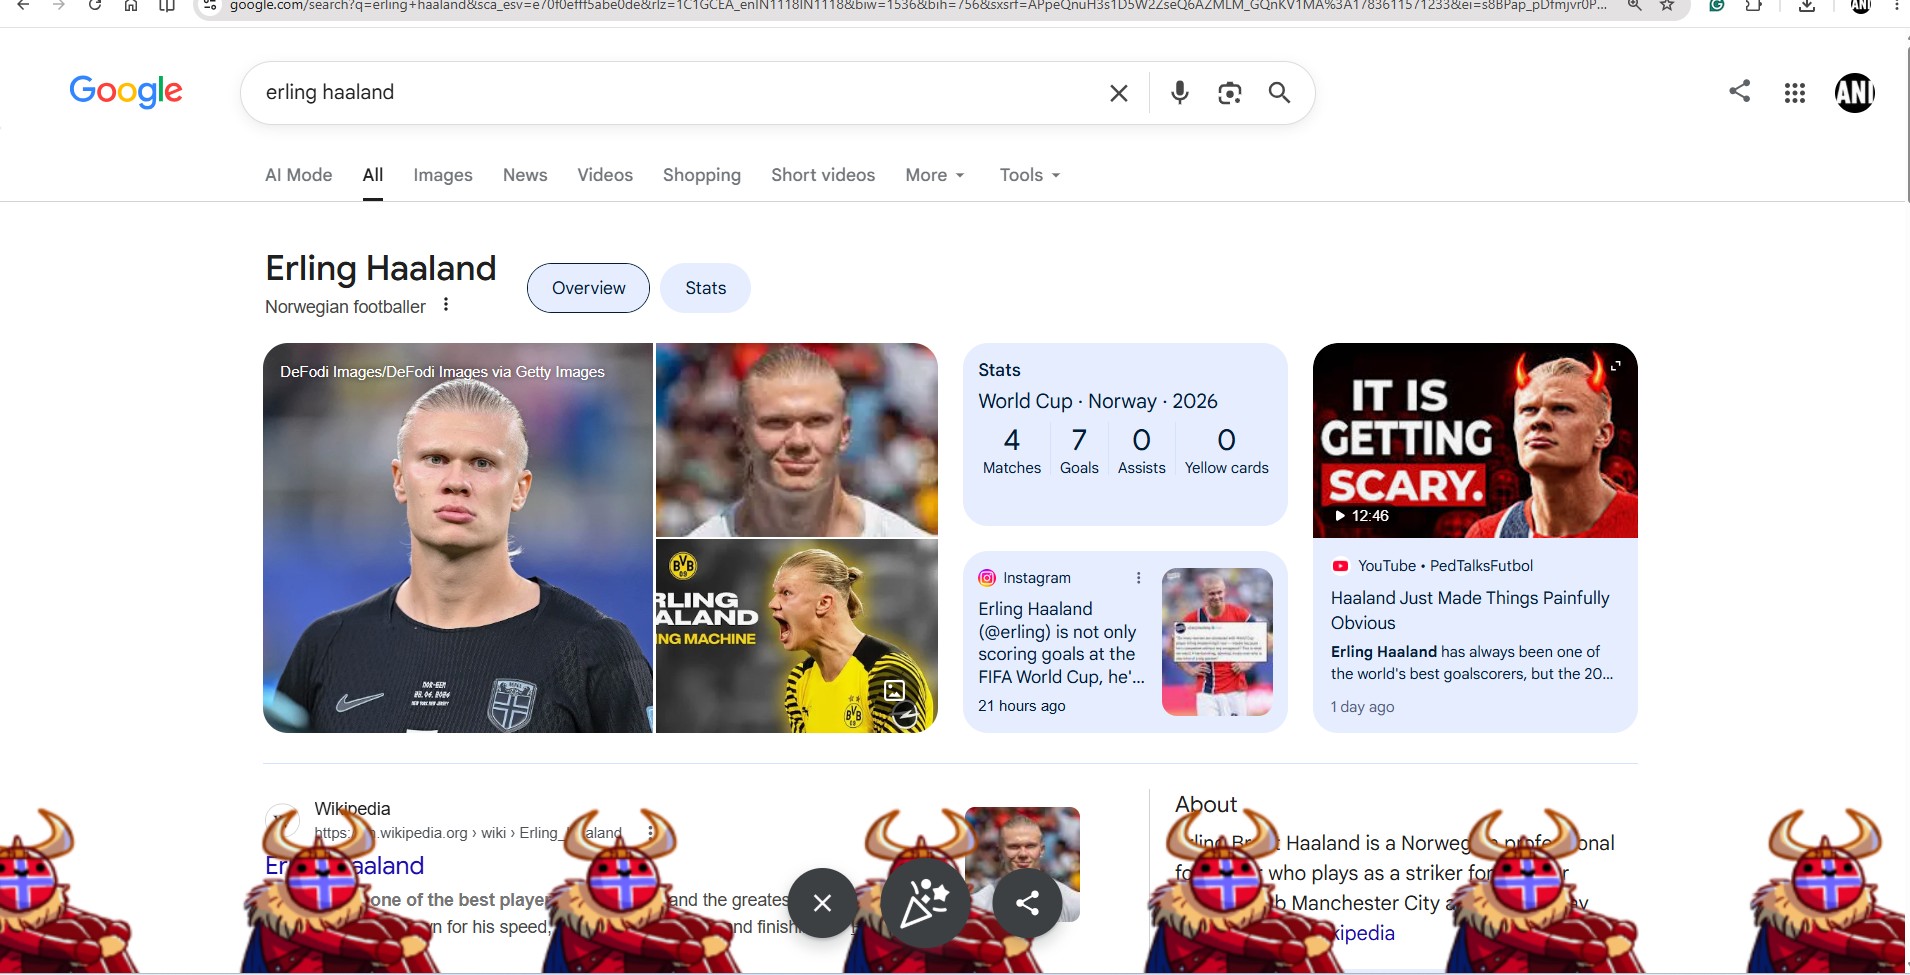Viewport: 1910px width, 975px height.
Task: Open Google Lens image search icon
Action: tap(1230, 93)
